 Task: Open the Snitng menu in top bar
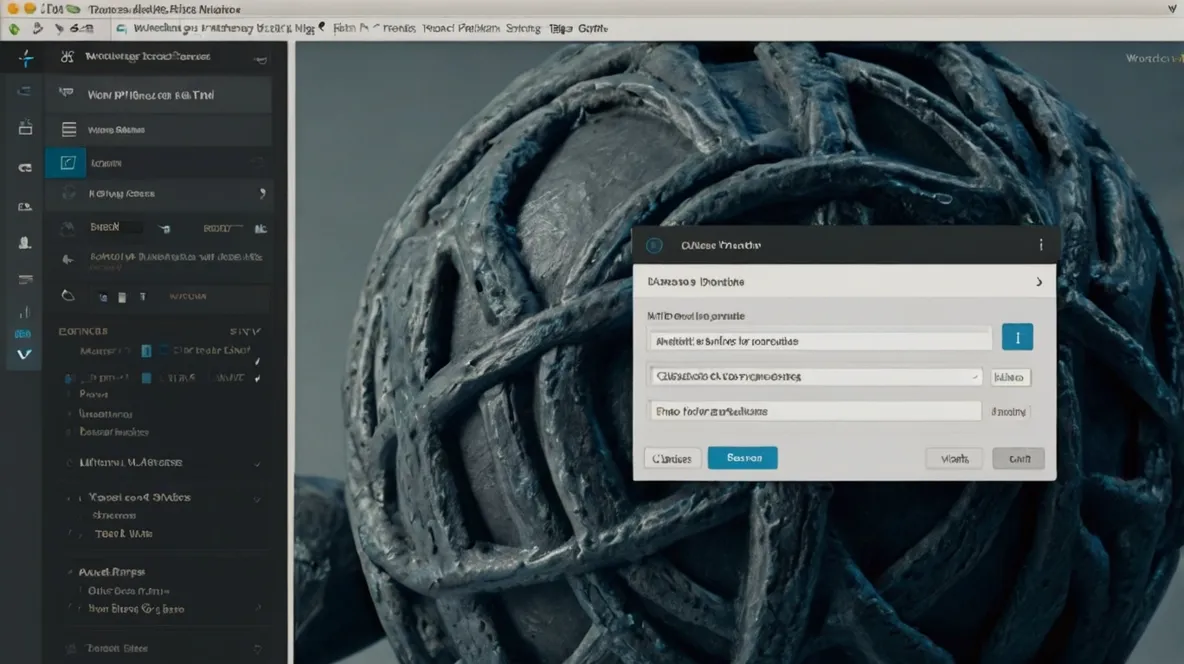[x=523, y=29]
